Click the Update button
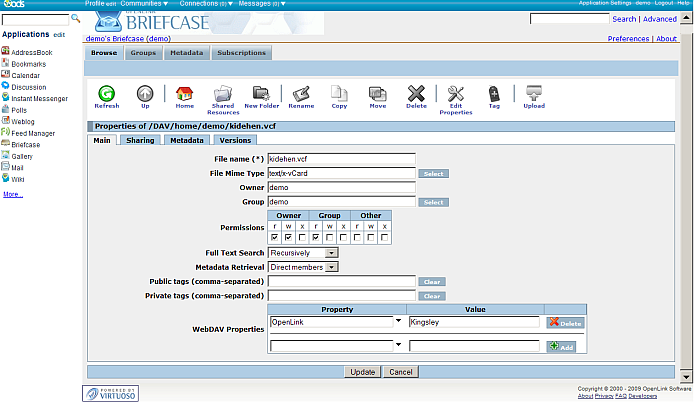This screenshot has width=700, height=413. pyautogui.click(x=362, y=372)
